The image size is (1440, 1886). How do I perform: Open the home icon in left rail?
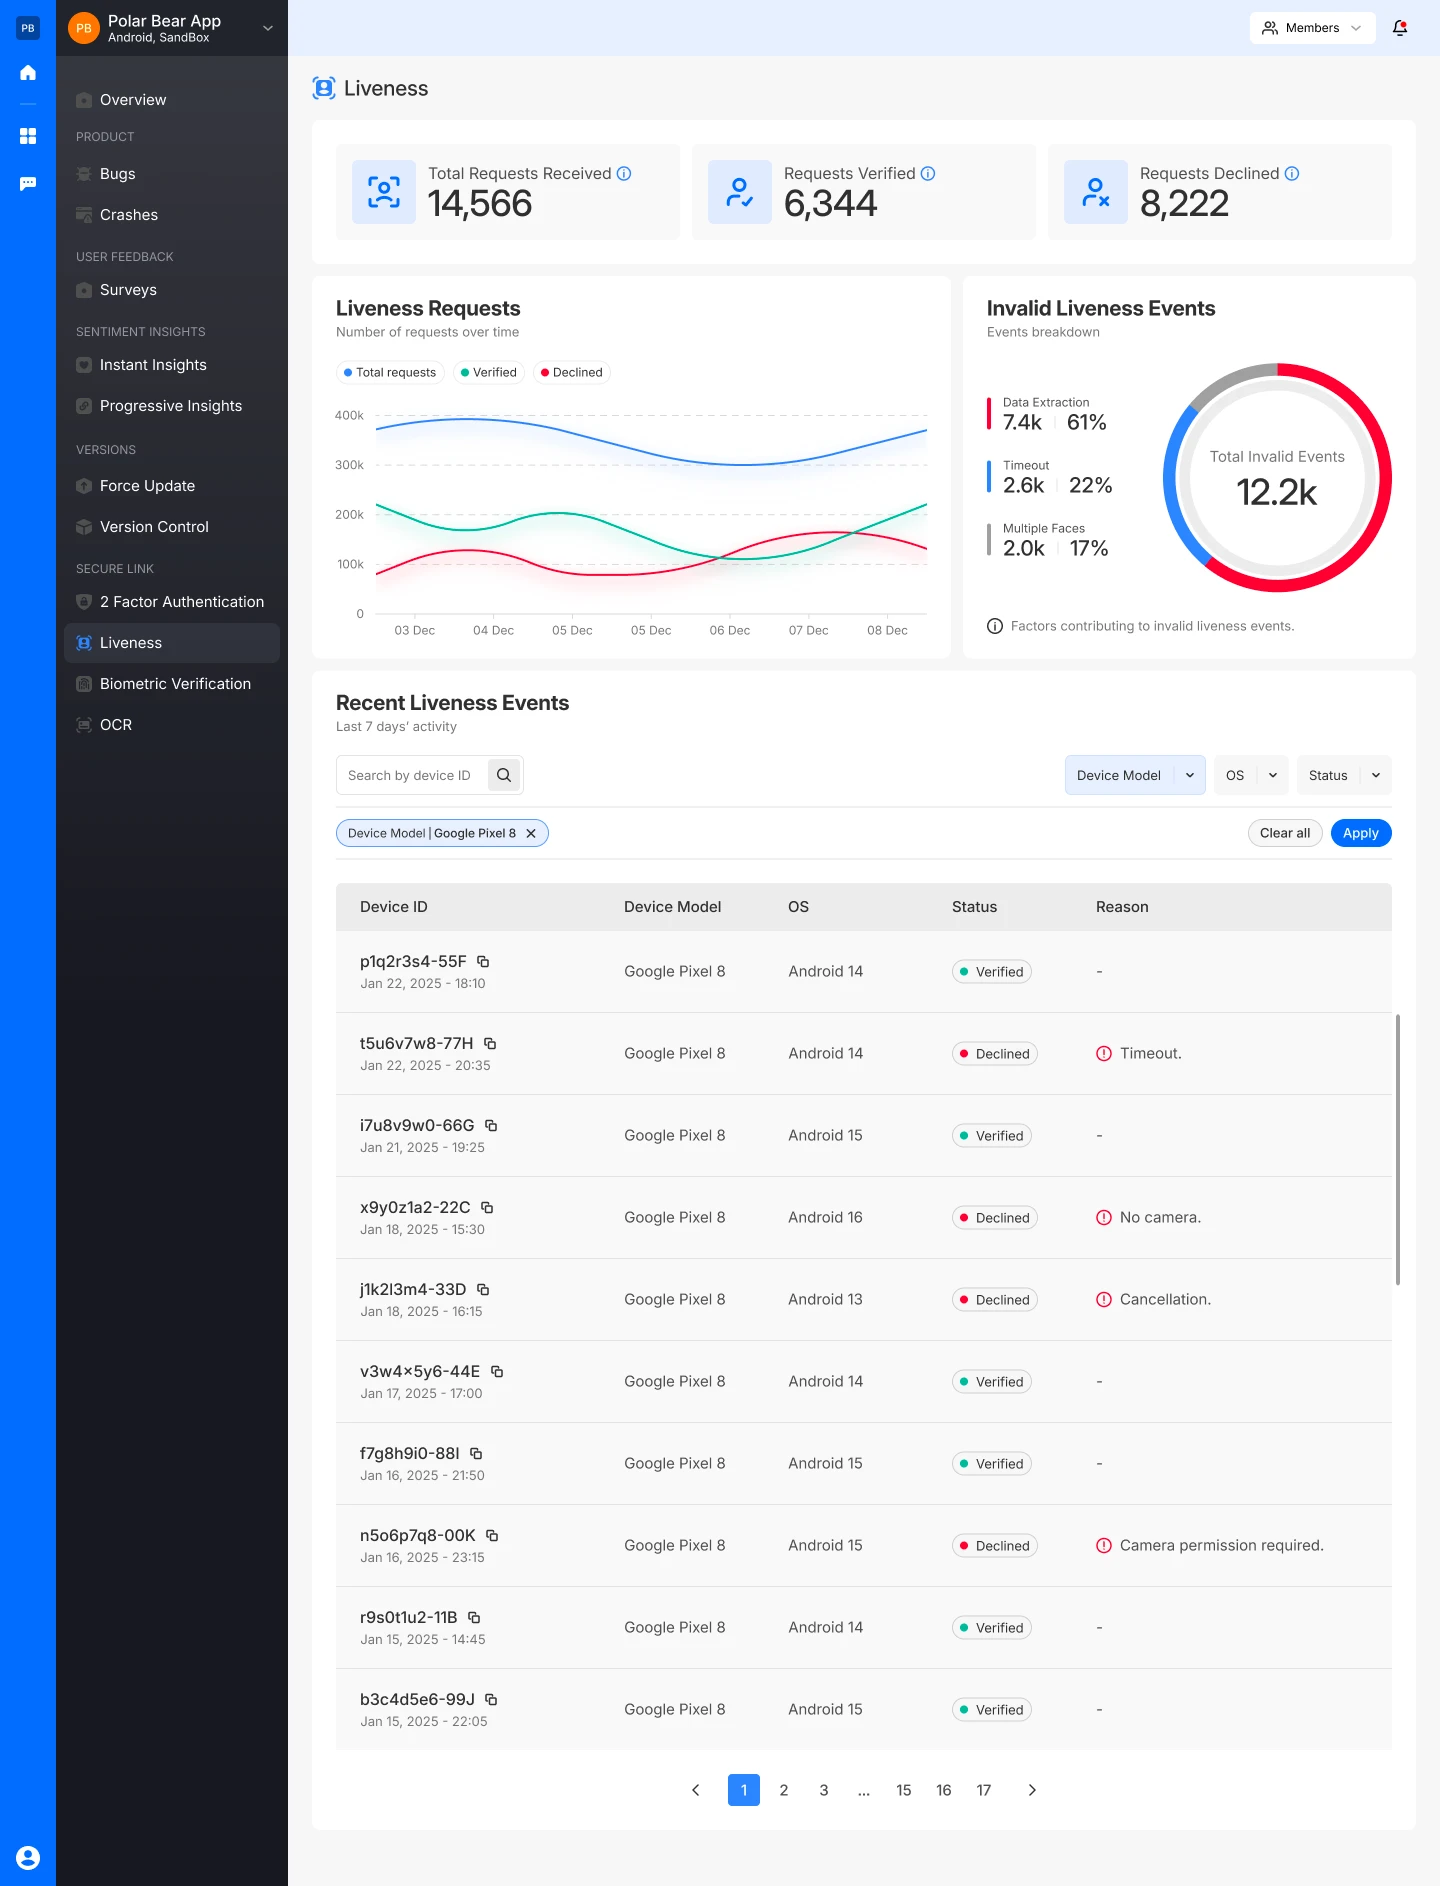point(28,73)
